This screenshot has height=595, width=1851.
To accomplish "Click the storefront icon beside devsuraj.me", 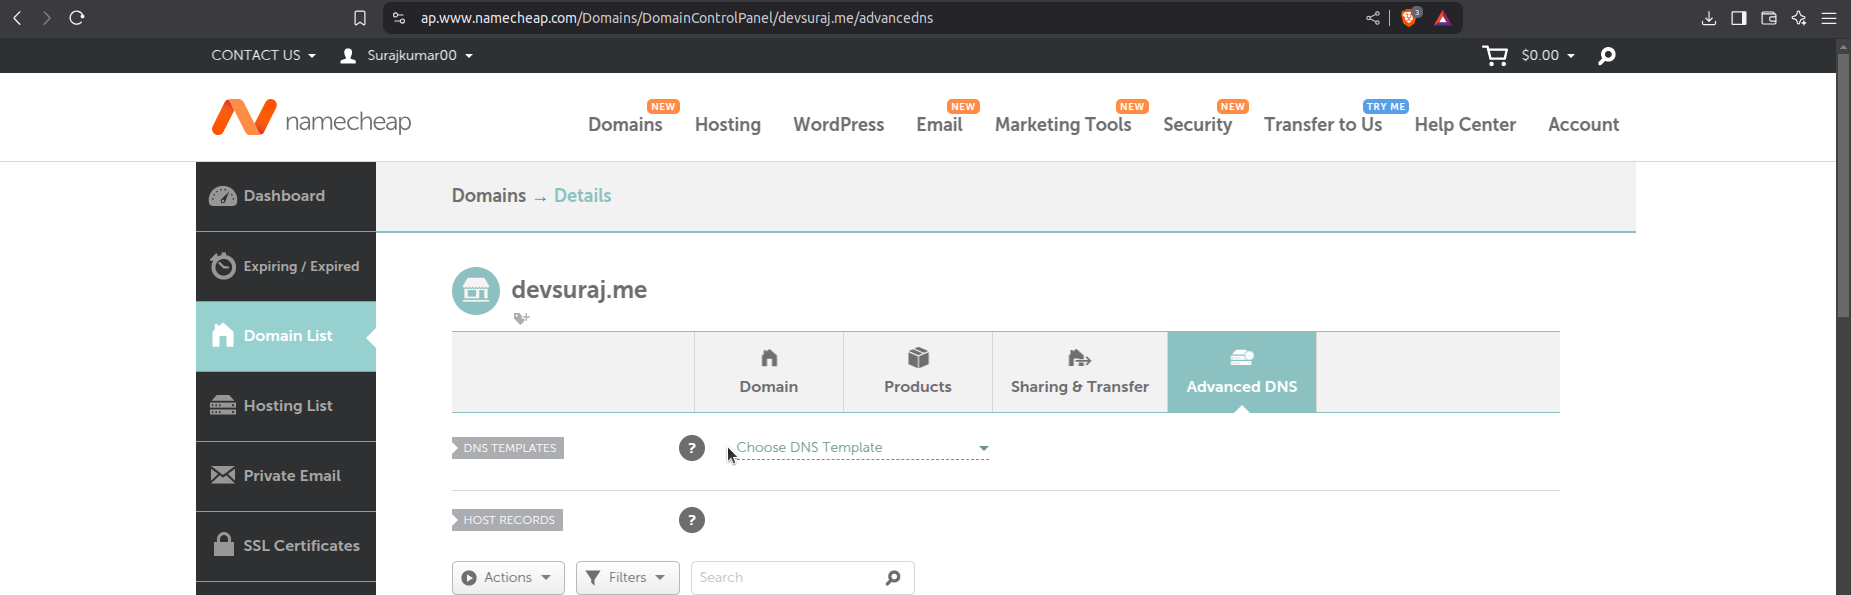I will point(476,291).
